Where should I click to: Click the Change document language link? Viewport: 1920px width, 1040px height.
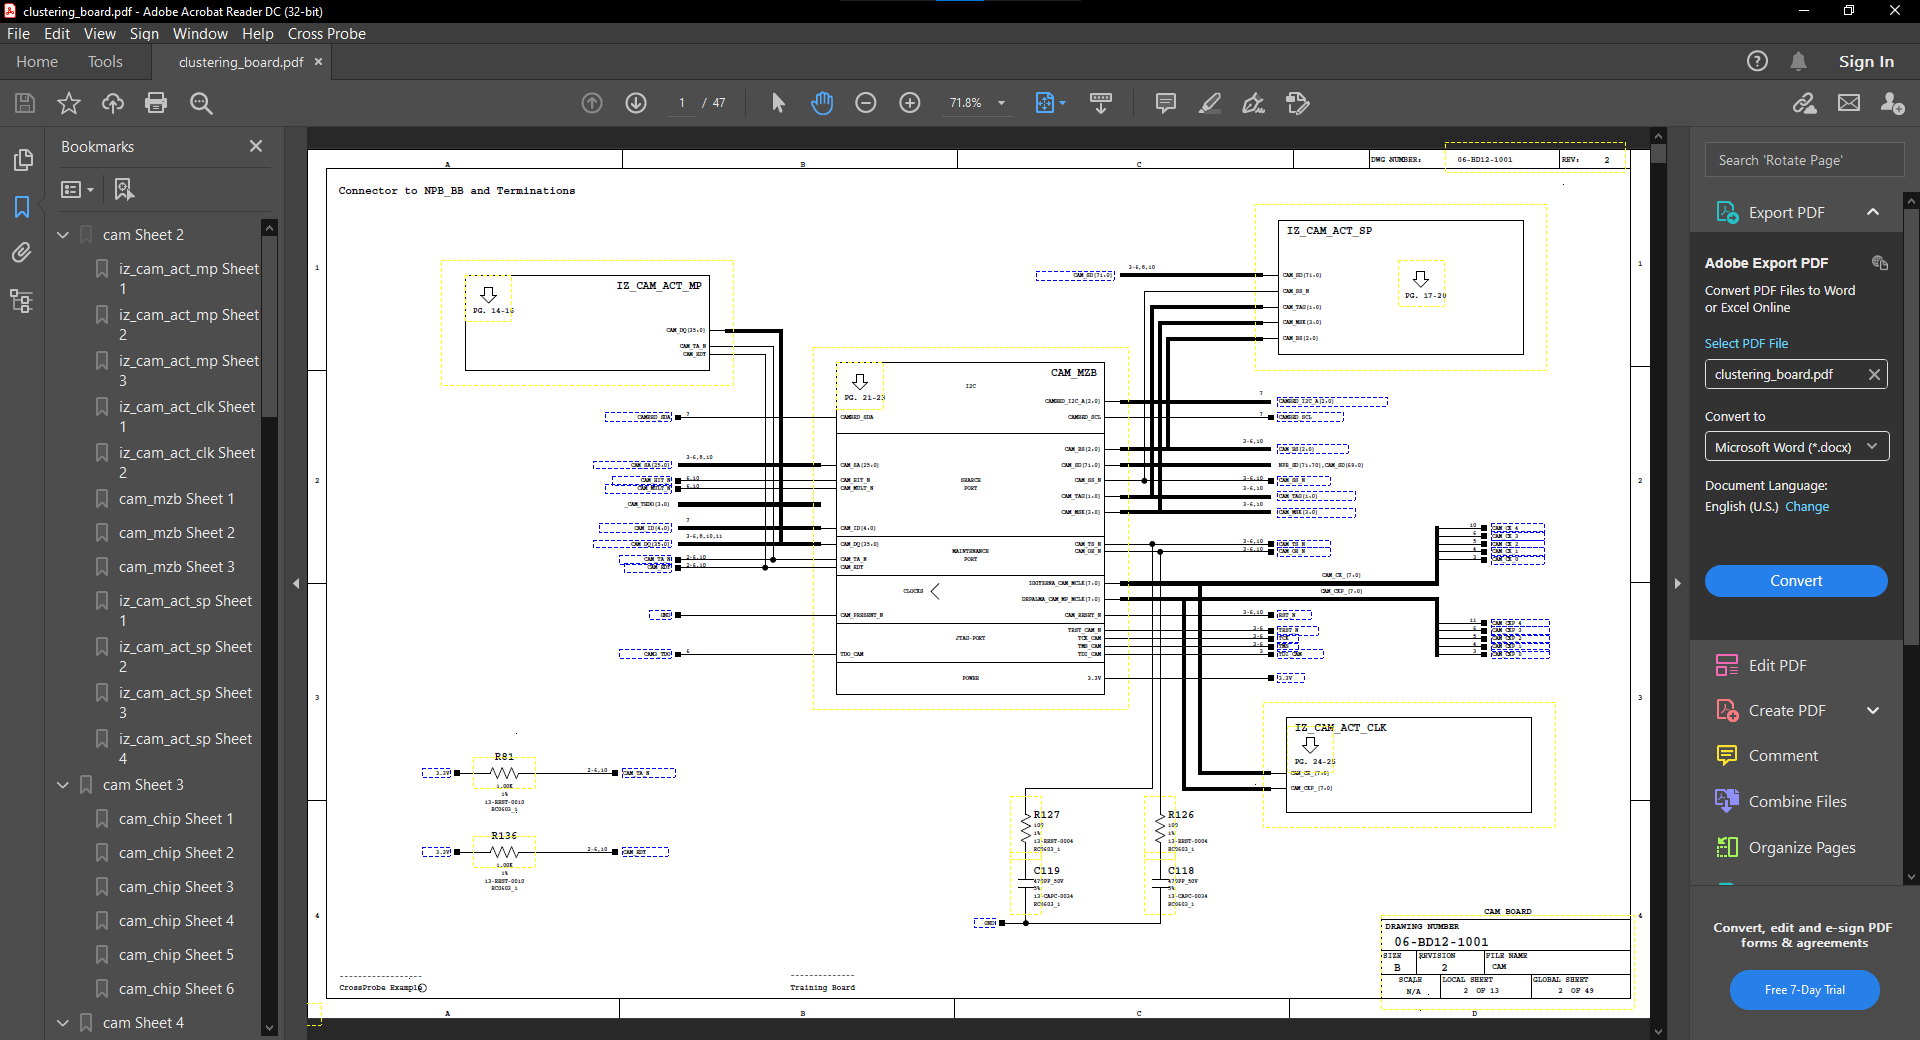point(1808,507)
